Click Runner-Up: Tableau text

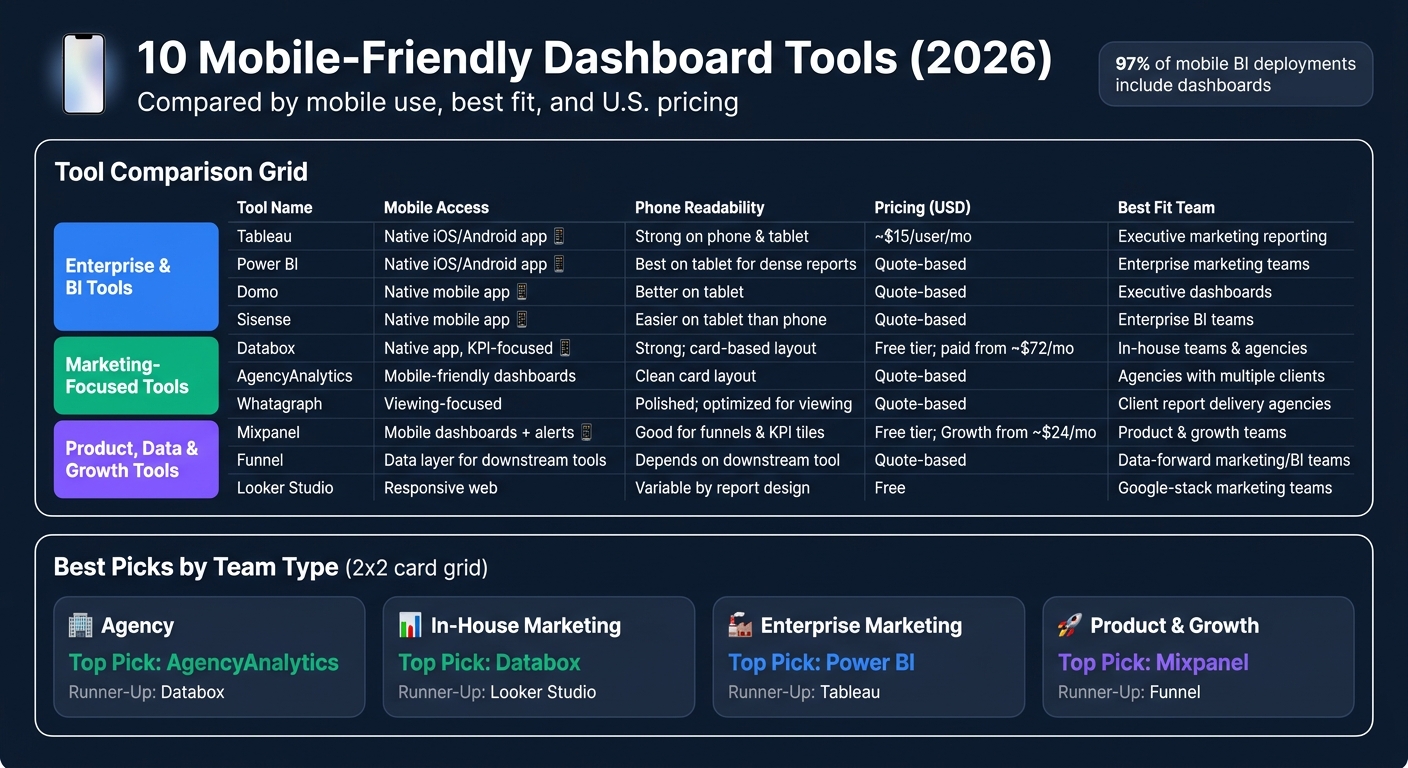pos(804,692)
